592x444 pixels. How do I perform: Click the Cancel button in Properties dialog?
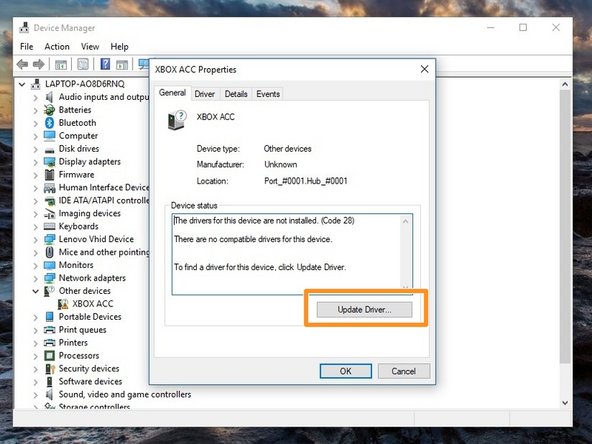click(x=404, y=371)
